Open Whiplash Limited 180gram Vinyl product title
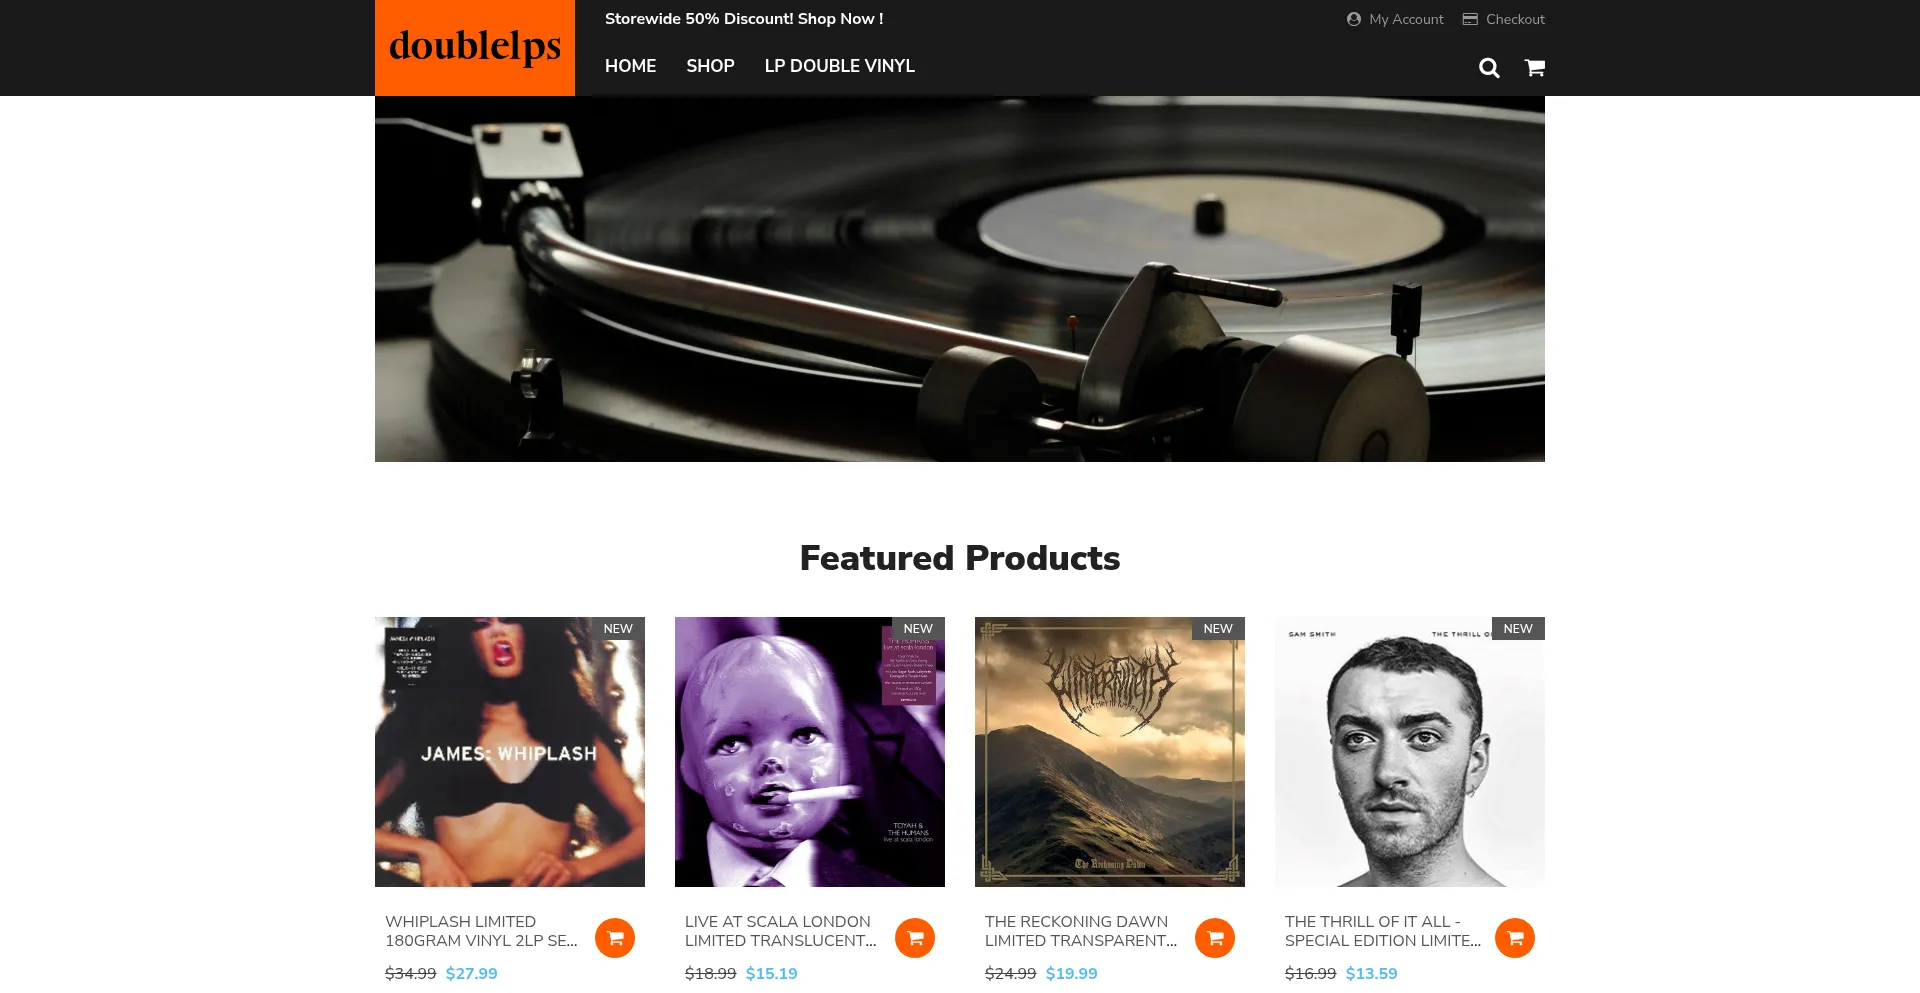Screen dimensions: 1920x993 (481, 931)
